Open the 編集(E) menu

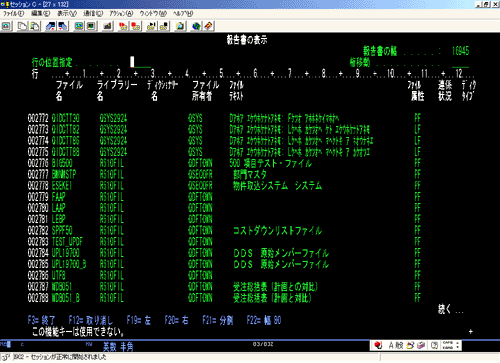point(40,14)
